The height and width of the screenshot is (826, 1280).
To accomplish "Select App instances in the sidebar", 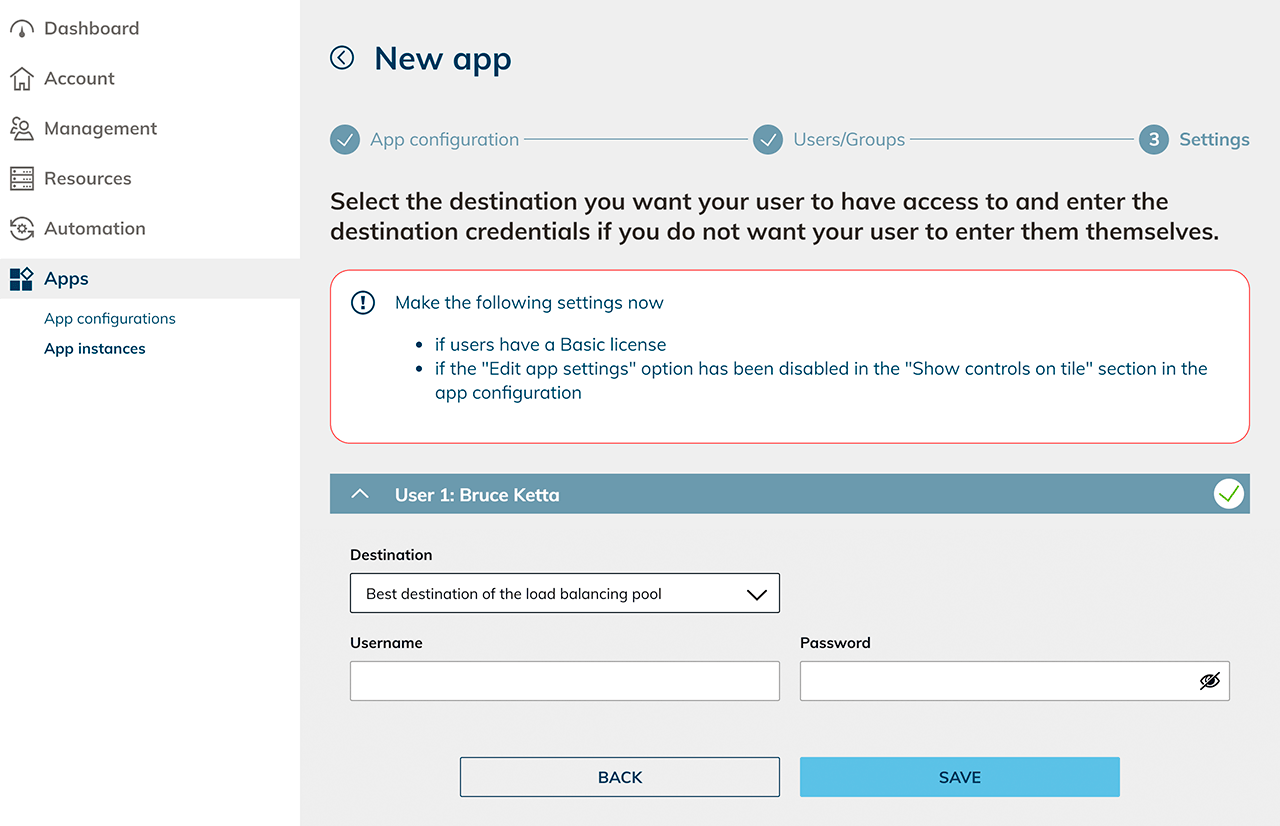I will (x=95, y=349).
